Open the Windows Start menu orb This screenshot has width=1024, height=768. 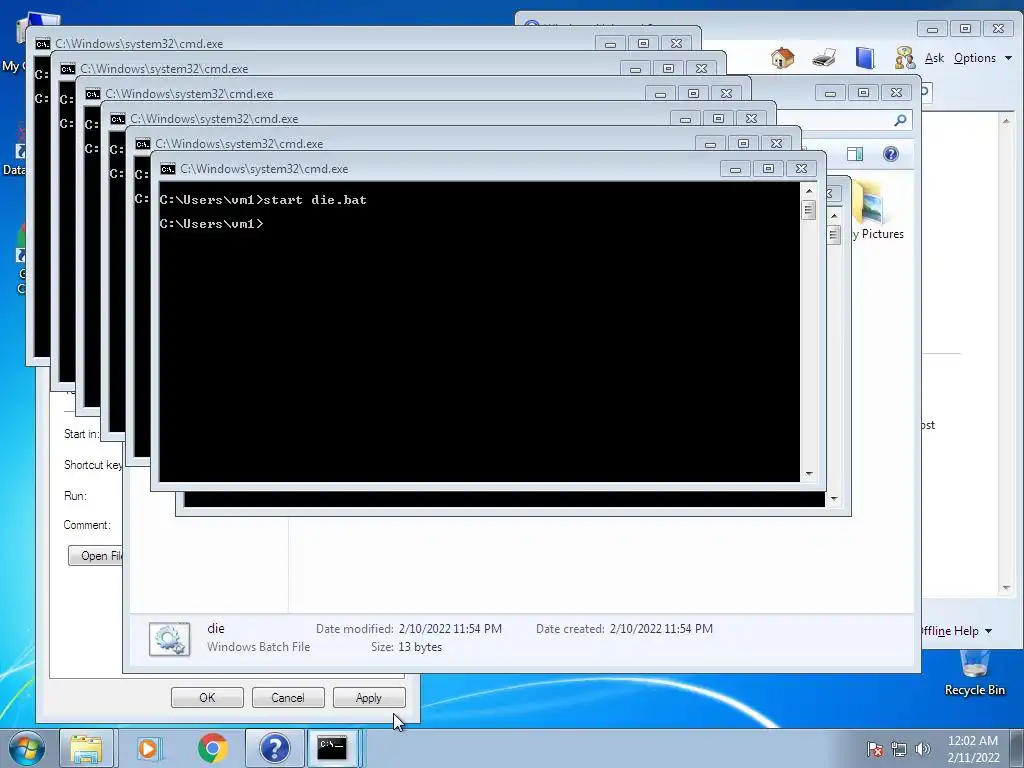pos(27,748)
